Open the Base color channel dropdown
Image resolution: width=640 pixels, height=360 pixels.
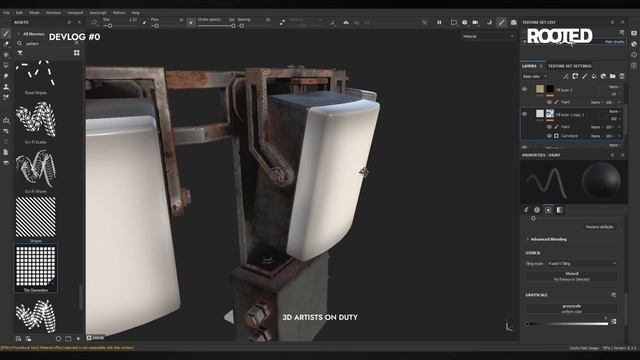pyautogui.click(x=535, y=76)
